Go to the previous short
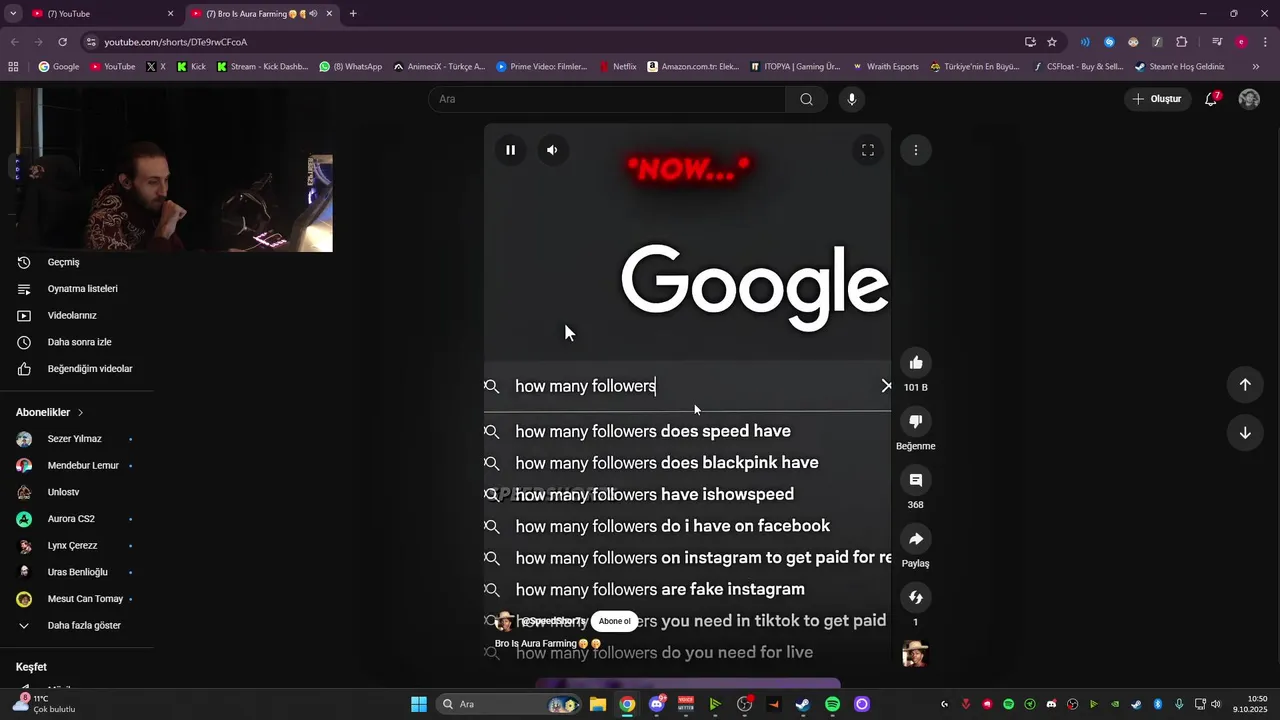This screenshot has height=720, width=1280. tap(1245, 385)
